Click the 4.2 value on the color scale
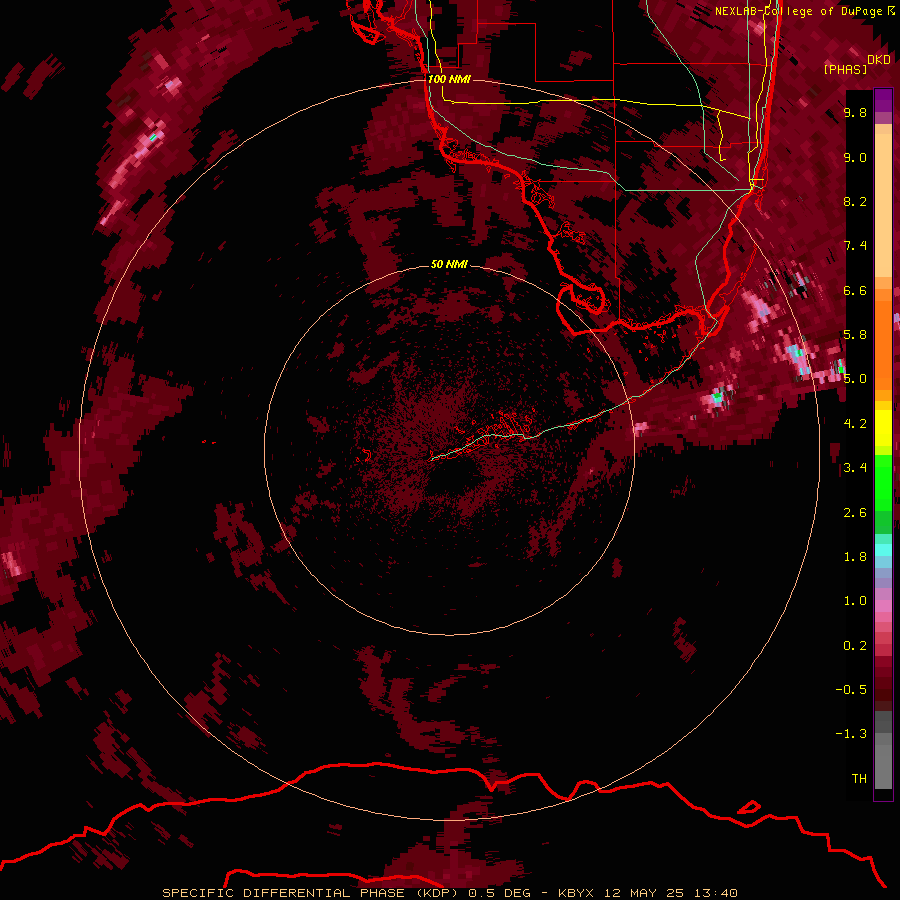 click(x=855, y=424)
